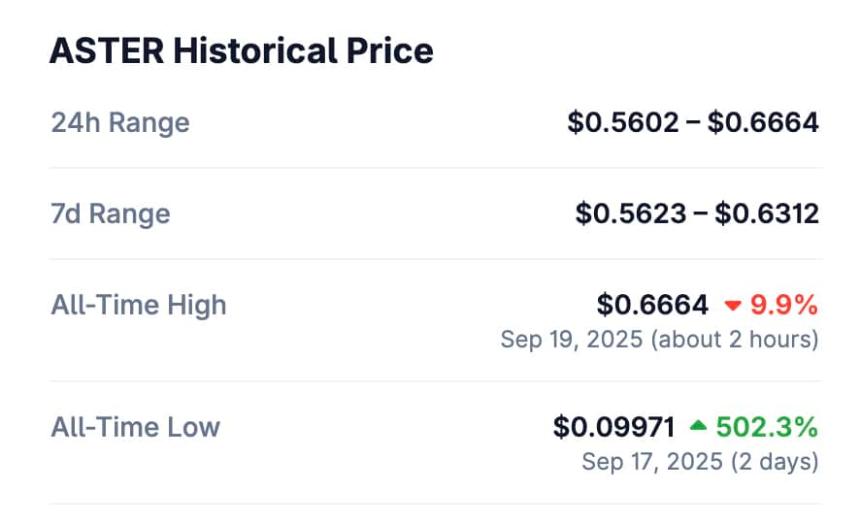Click the red 9.9% change figure
The height and width of the screenshot is (524, 860).
click(784, 305)
